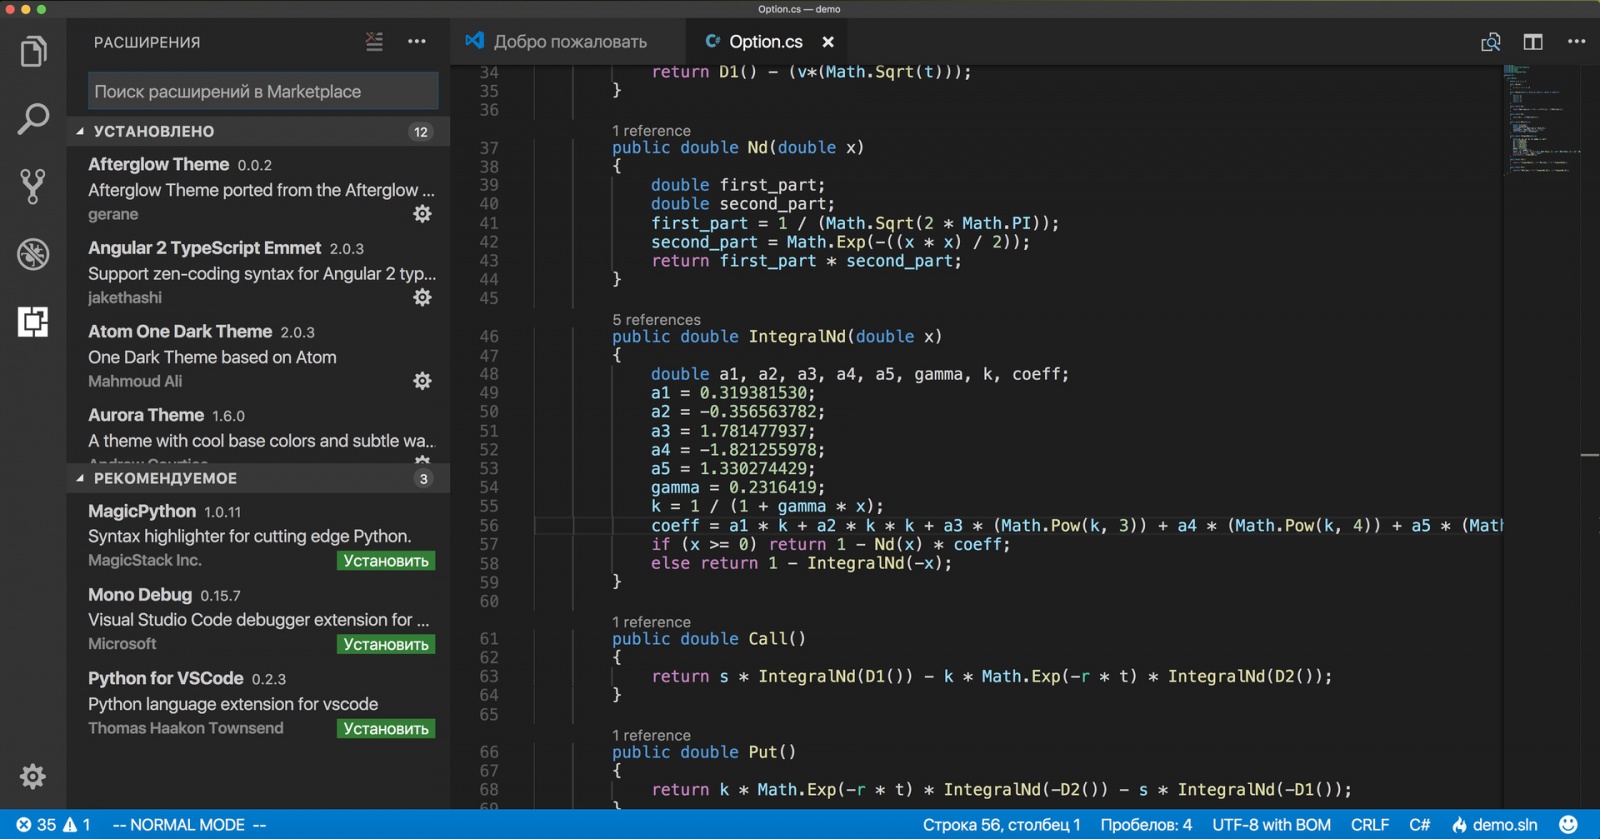Switch to the Добро пожаловать tab
This screenshot has width=1600, height=839.
[x=569, y=42]
